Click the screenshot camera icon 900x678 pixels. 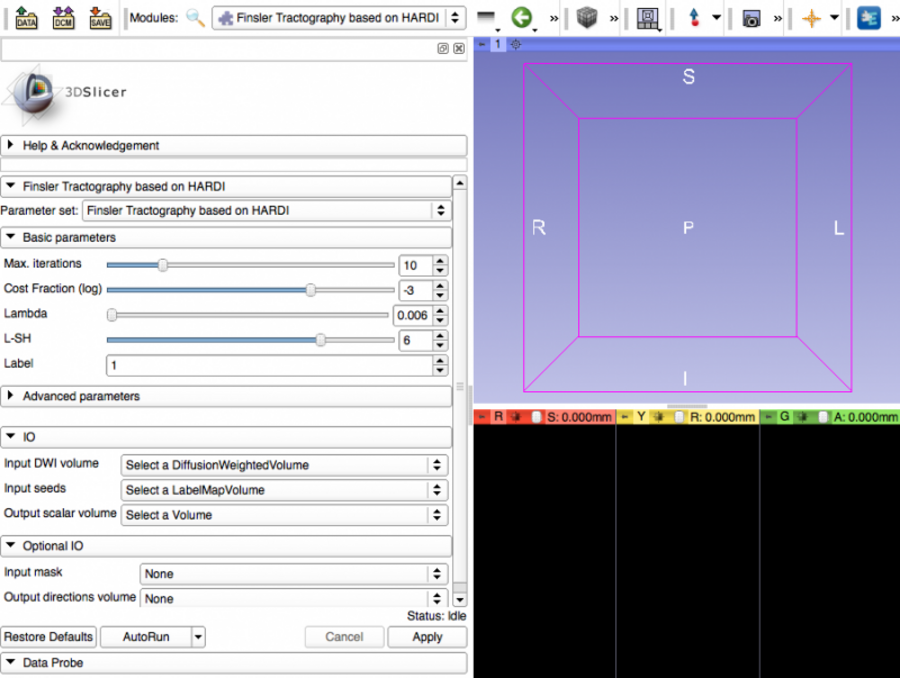point(751,18)
